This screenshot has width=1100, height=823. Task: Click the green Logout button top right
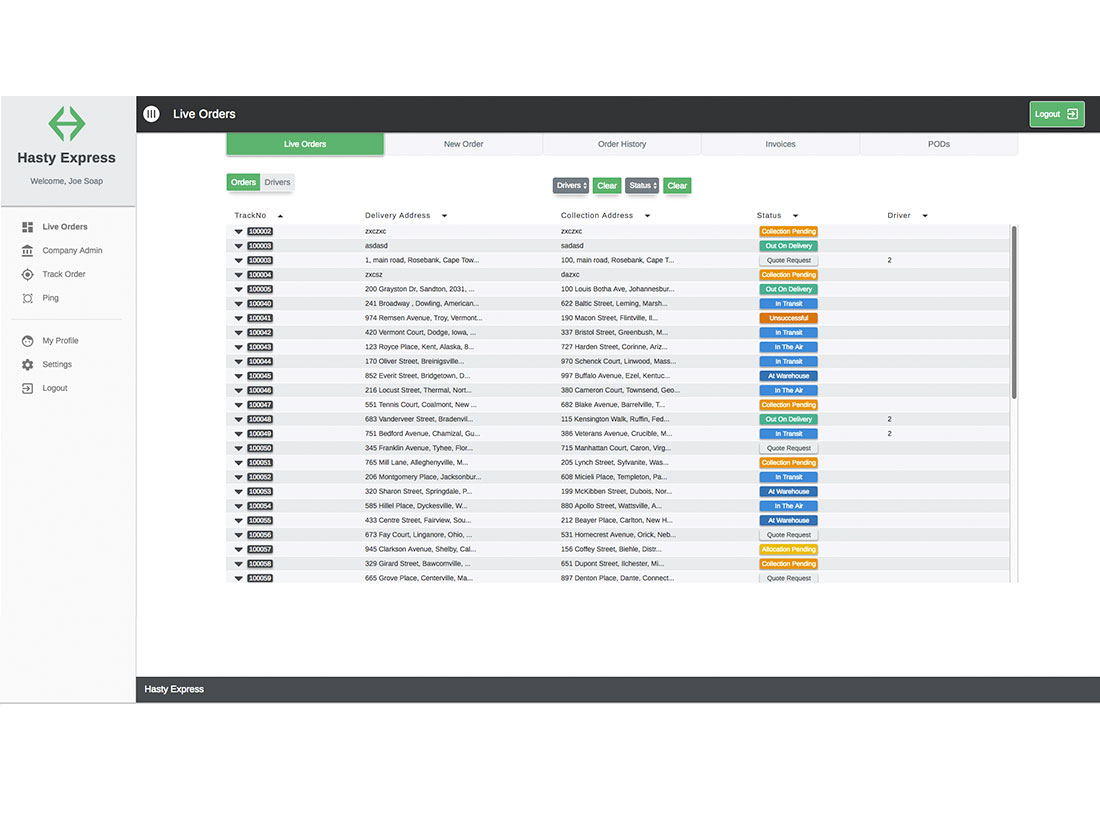click(x=1057, y=114)
